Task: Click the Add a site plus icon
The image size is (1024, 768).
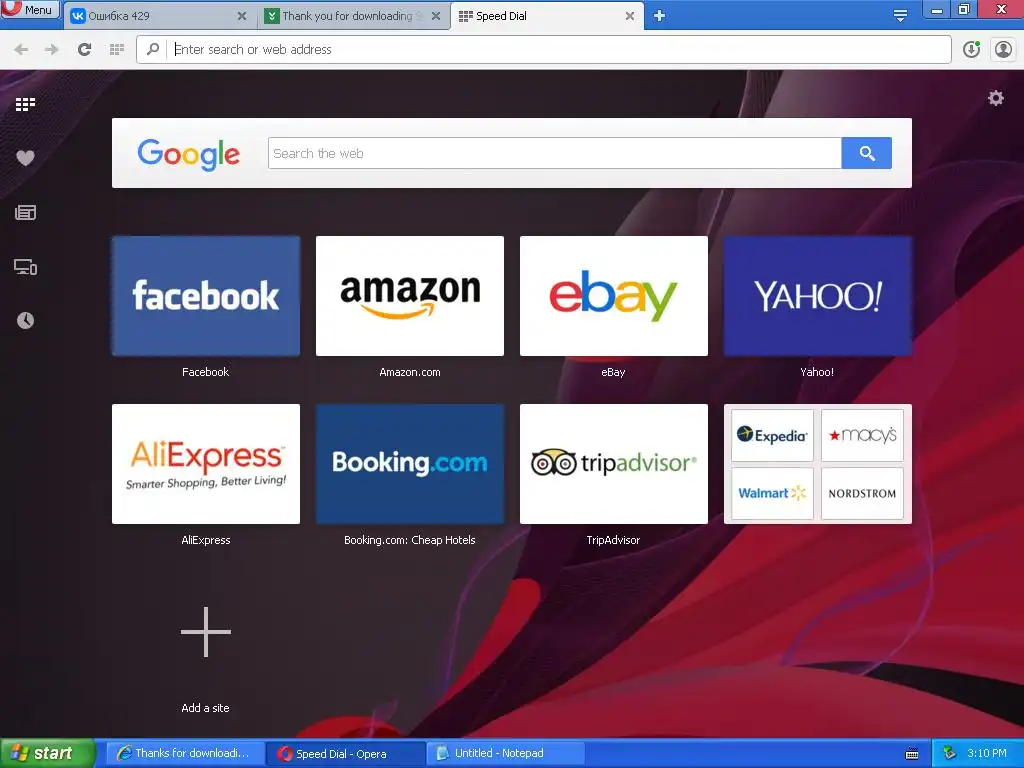Action: coord(206,632)
